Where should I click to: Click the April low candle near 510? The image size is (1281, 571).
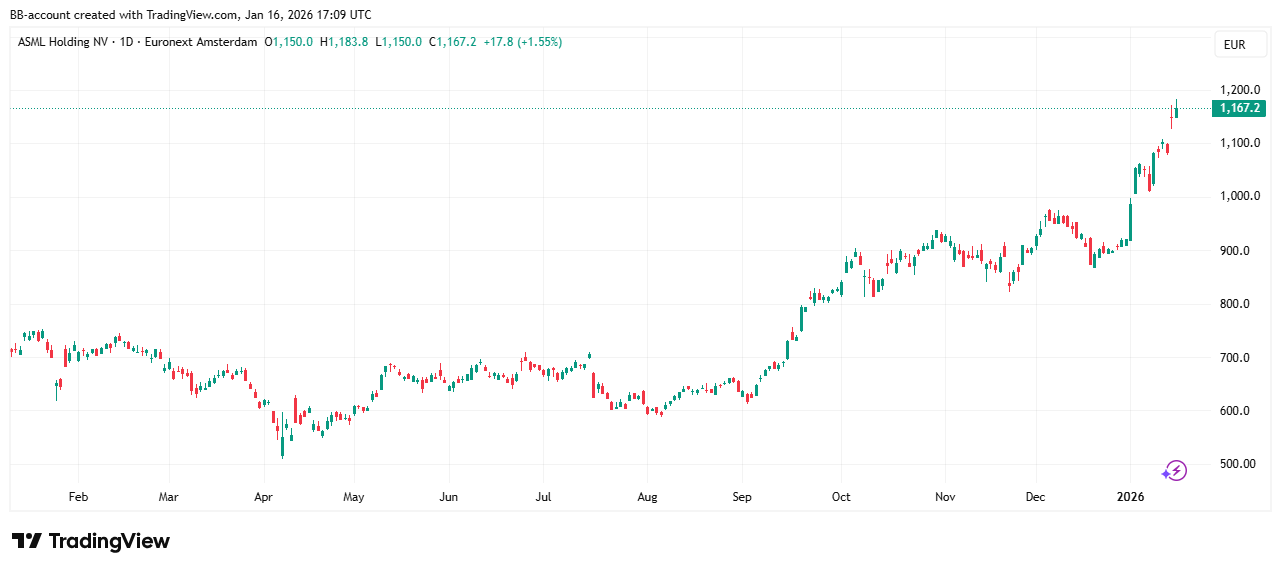coord(283,445)
